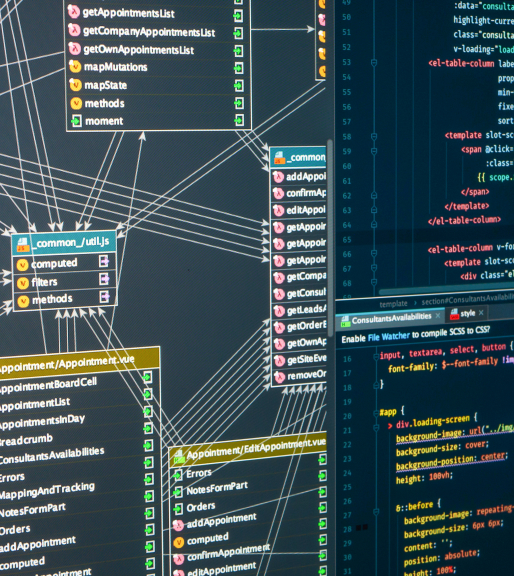Click the variable icon beside computed in EditAppointment.vue
The height and width of the screenshot is (576, 514).
click(x=179, y=542)
